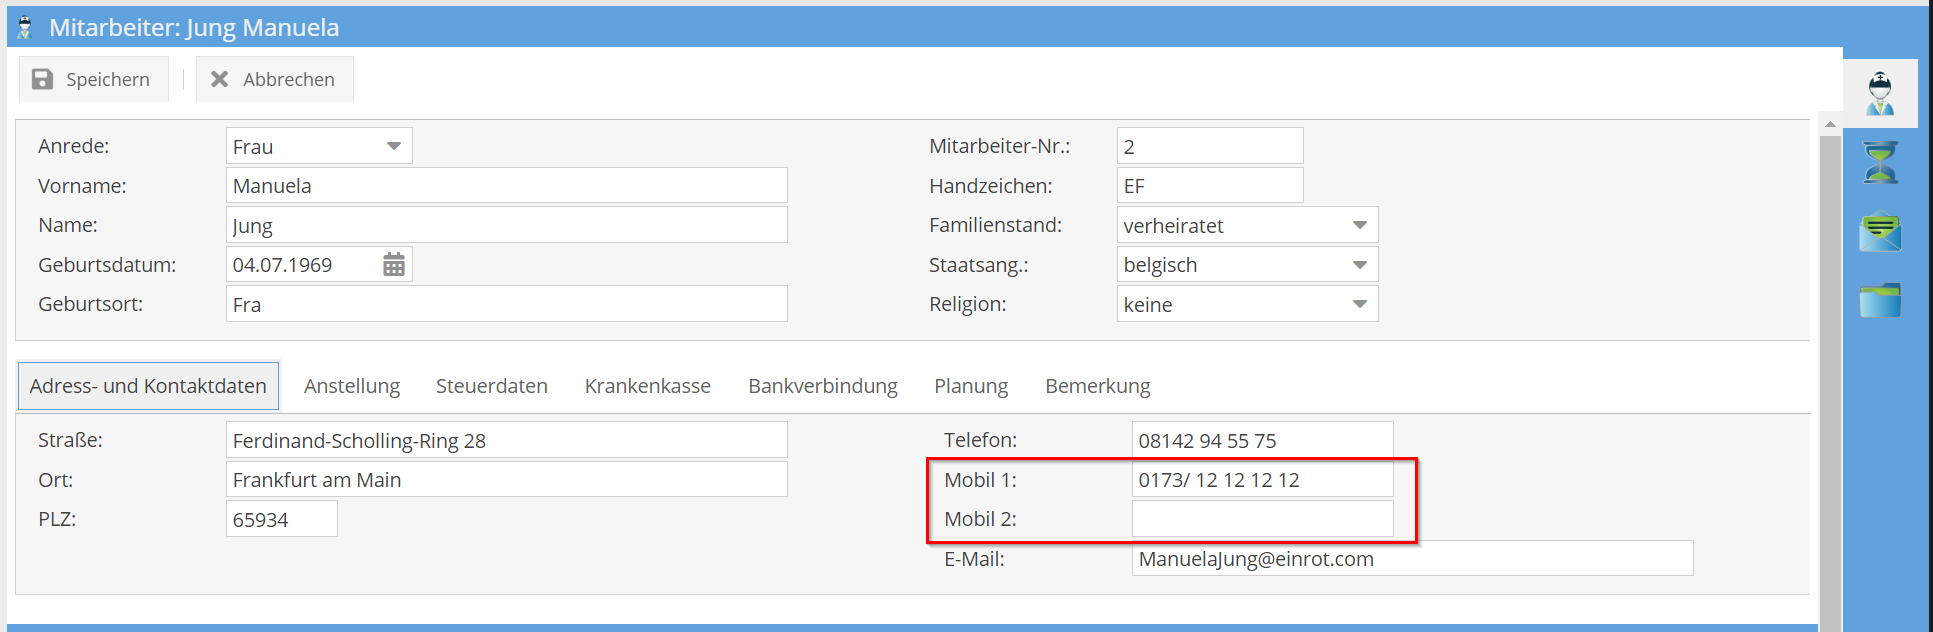1933x632 pixels.
Task: Click the Mobil 1 input field
Action: pos(1263,479)
